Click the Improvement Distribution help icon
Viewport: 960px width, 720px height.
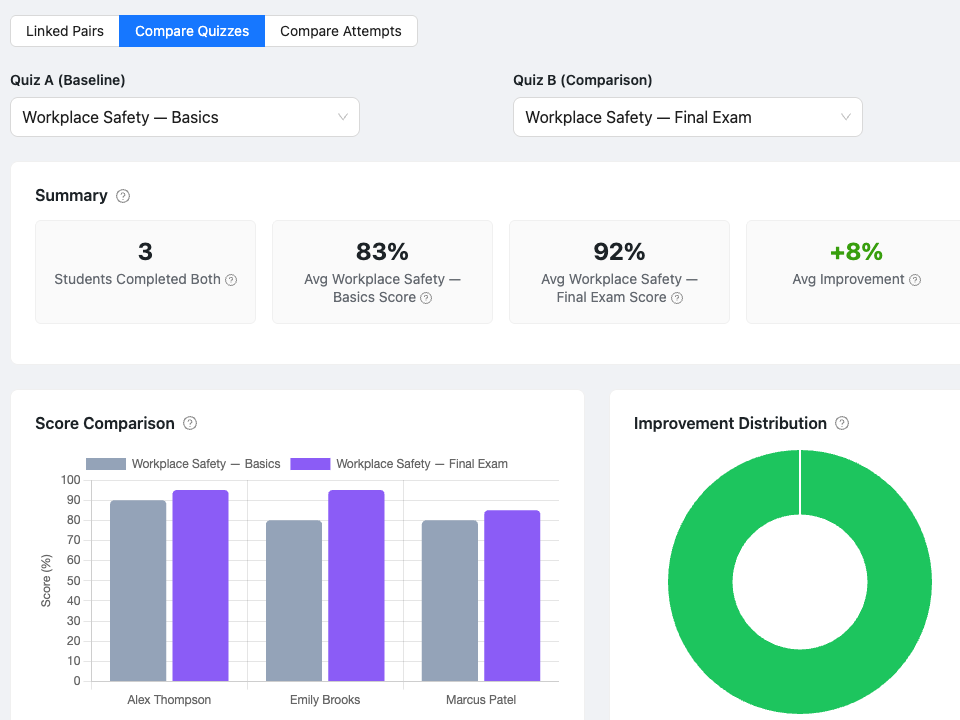pos(842,423)
